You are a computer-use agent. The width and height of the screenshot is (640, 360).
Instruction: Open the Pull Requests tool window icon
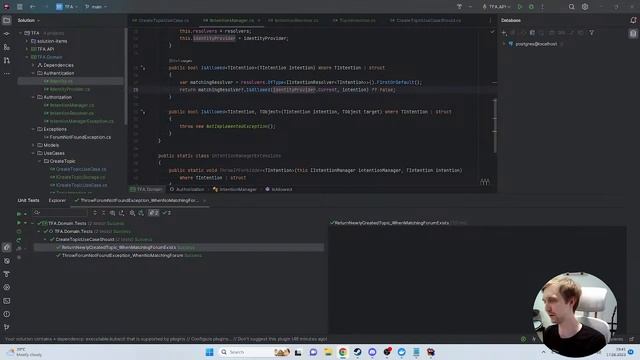tap(7, 60)
